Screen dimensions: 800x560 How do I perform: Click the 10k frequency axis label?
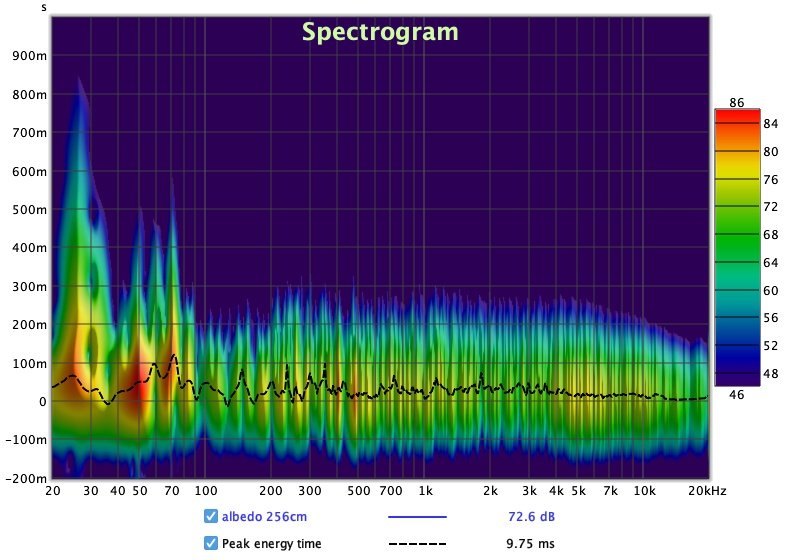[x=644, y=491]
